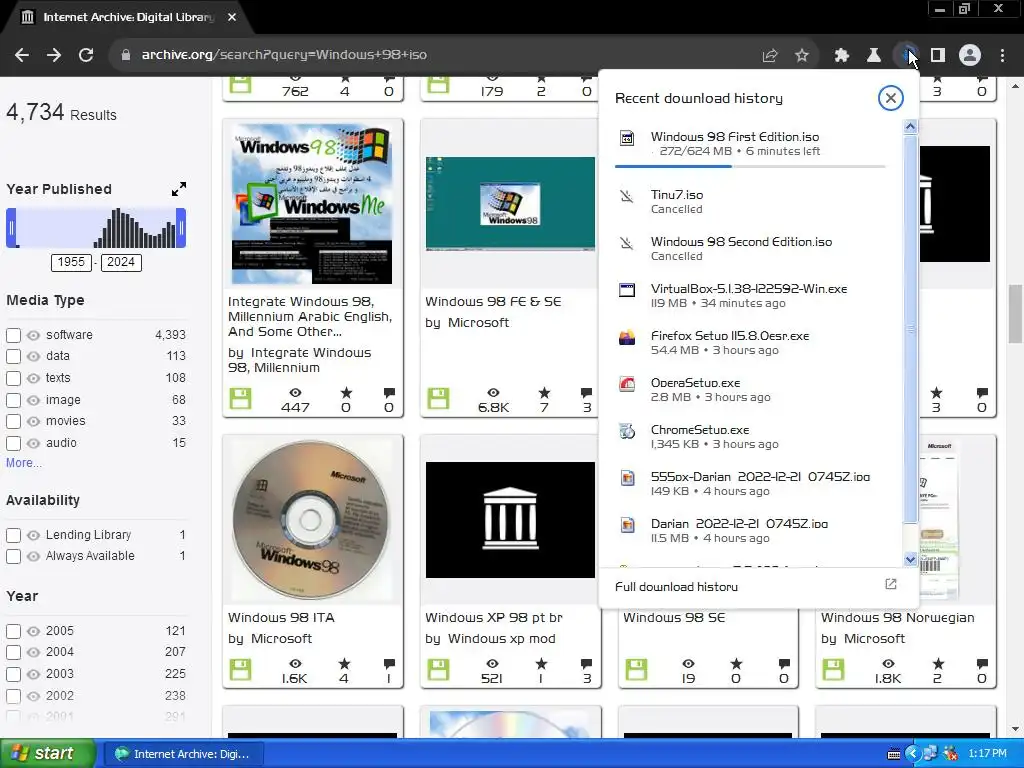Click the VirtualBox installer file icon
1024x768 pixels.
[x=627, y=290]
